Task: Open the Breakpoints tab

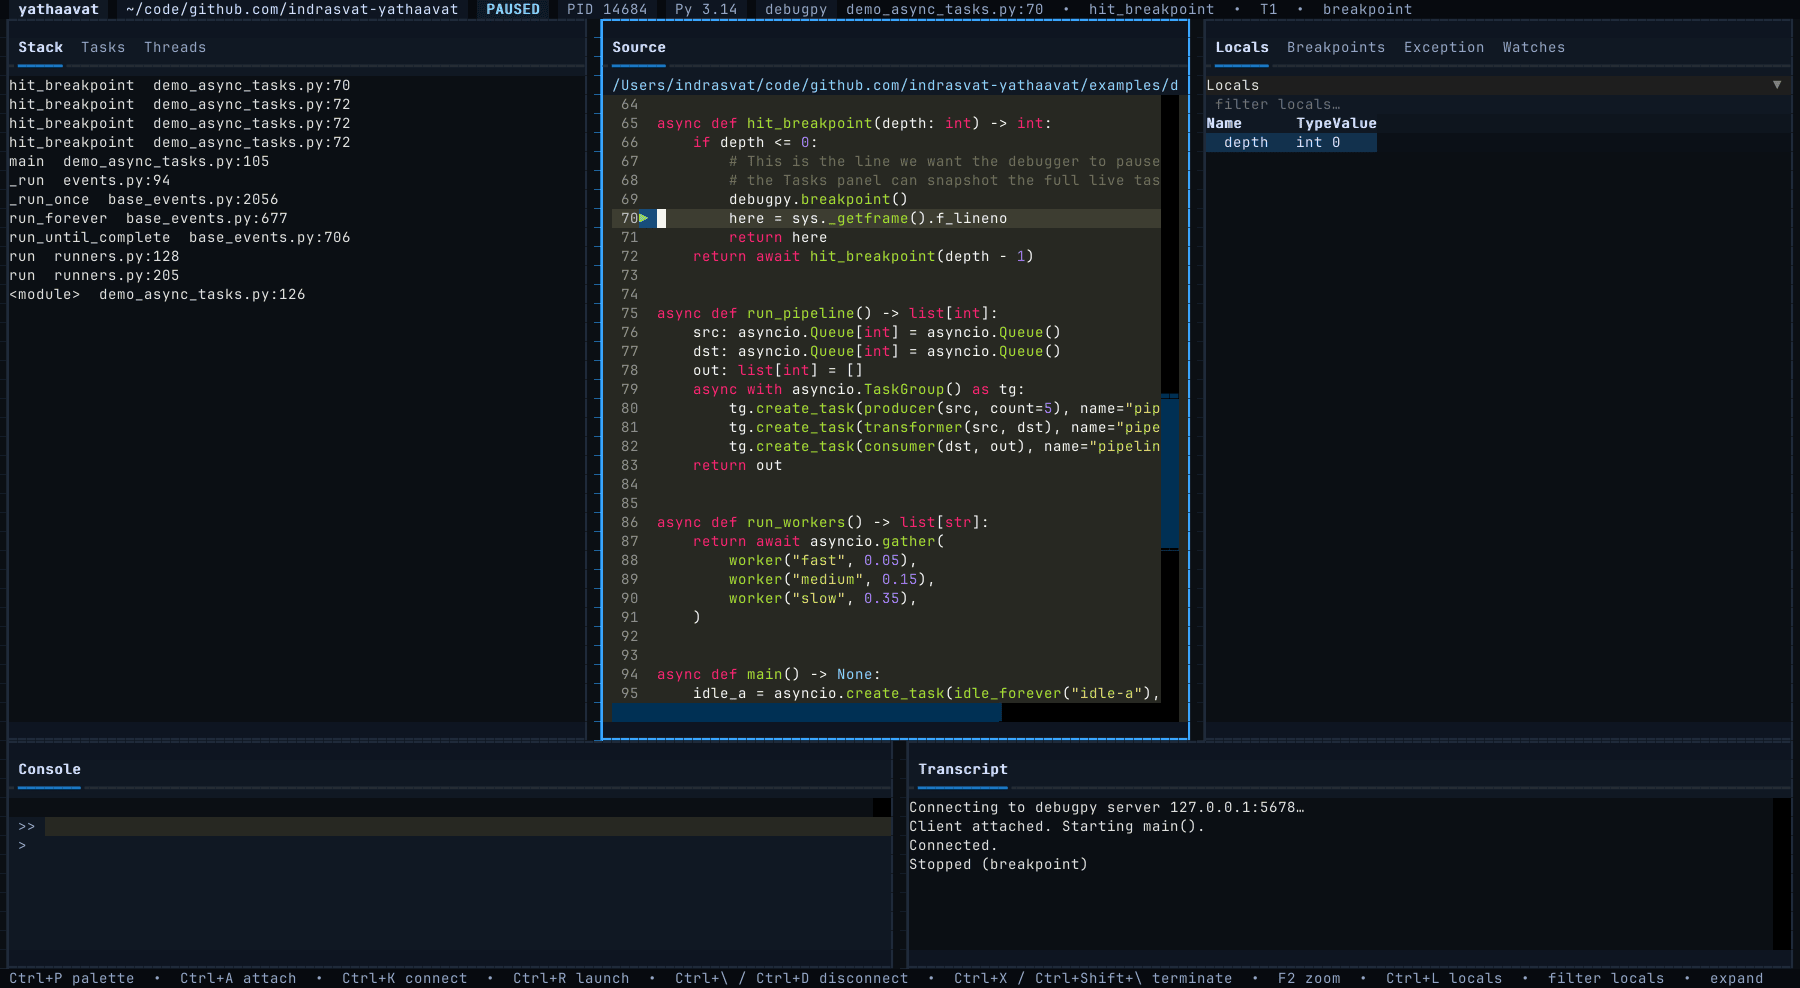Action: [1336, 47]
